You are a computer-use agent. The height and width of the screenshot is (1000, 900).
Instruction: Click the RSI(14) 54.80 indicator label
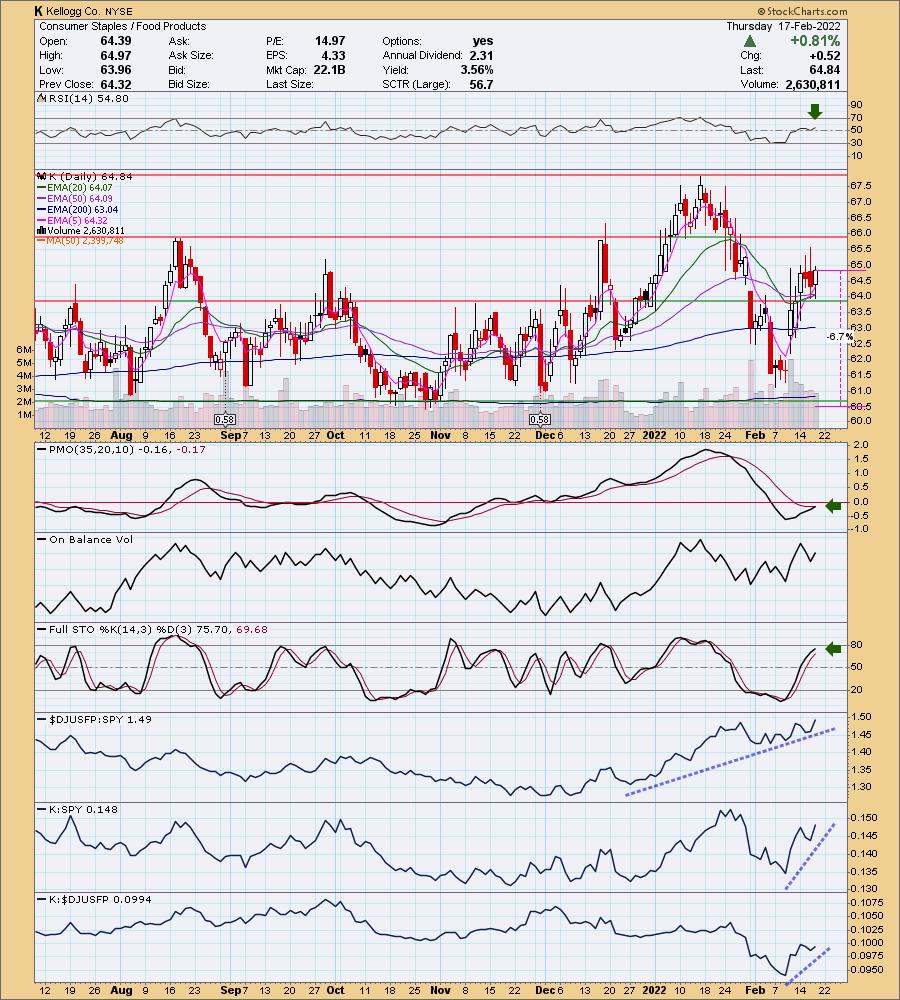point(87,98)
